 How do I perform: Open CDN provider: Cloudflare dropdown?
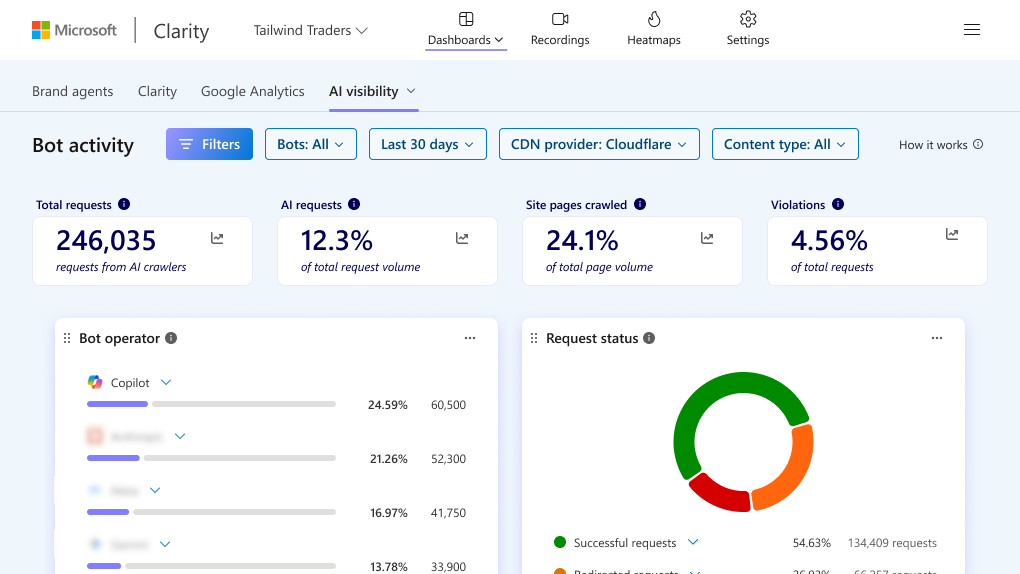(x=599, y=144)
